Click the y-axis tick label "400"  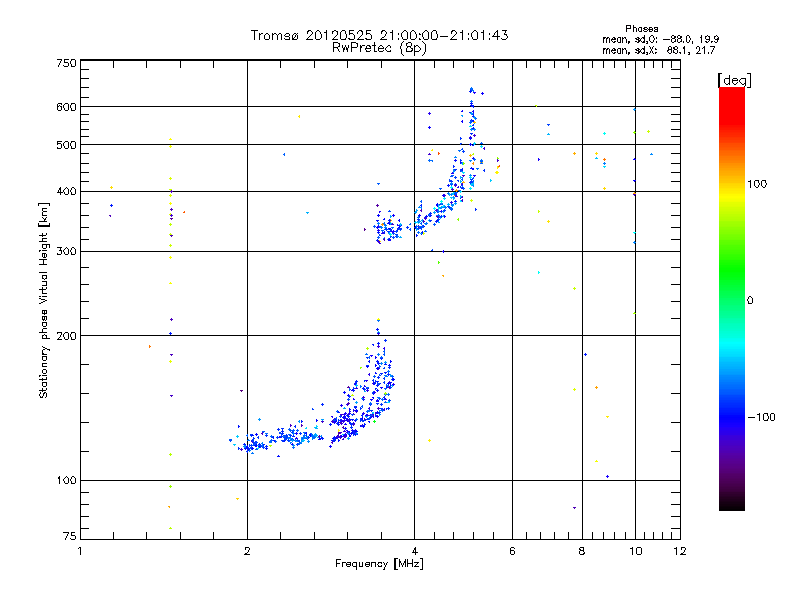coord(66,192)
